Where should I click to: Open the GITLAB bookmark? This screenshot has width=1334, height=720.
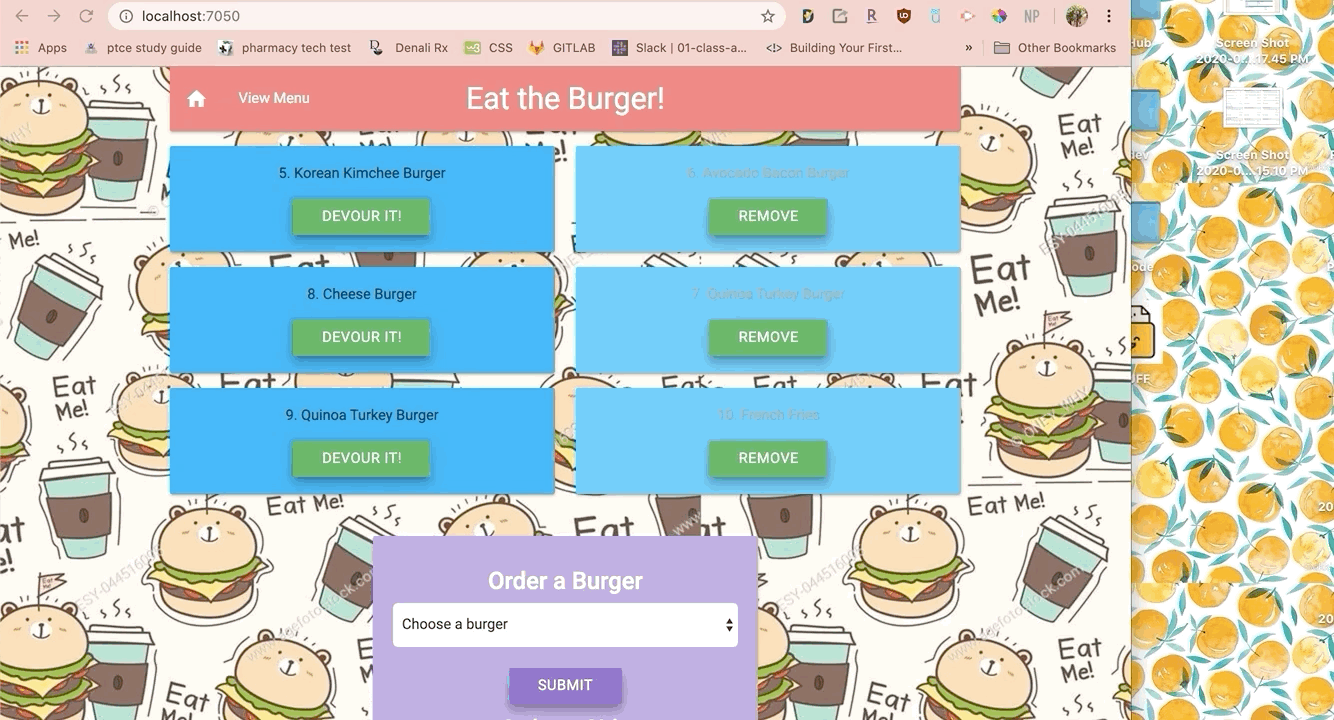click(x=563, y=48)
